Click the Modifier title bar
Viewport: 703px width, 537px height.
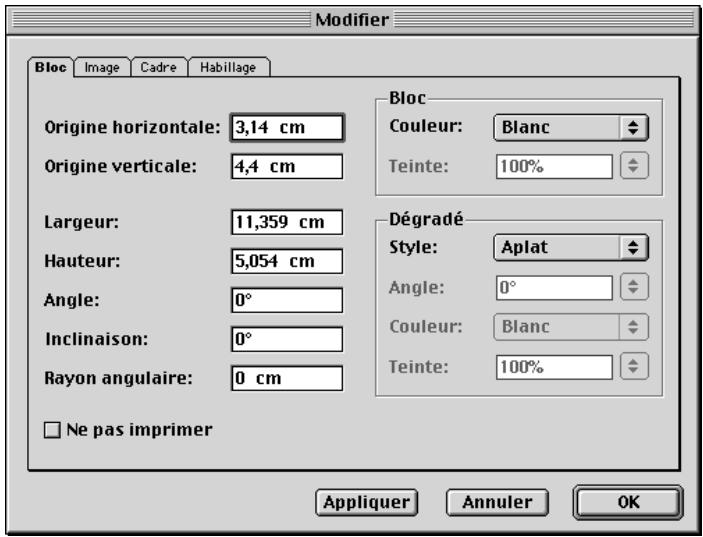click(x=352, y=20)
